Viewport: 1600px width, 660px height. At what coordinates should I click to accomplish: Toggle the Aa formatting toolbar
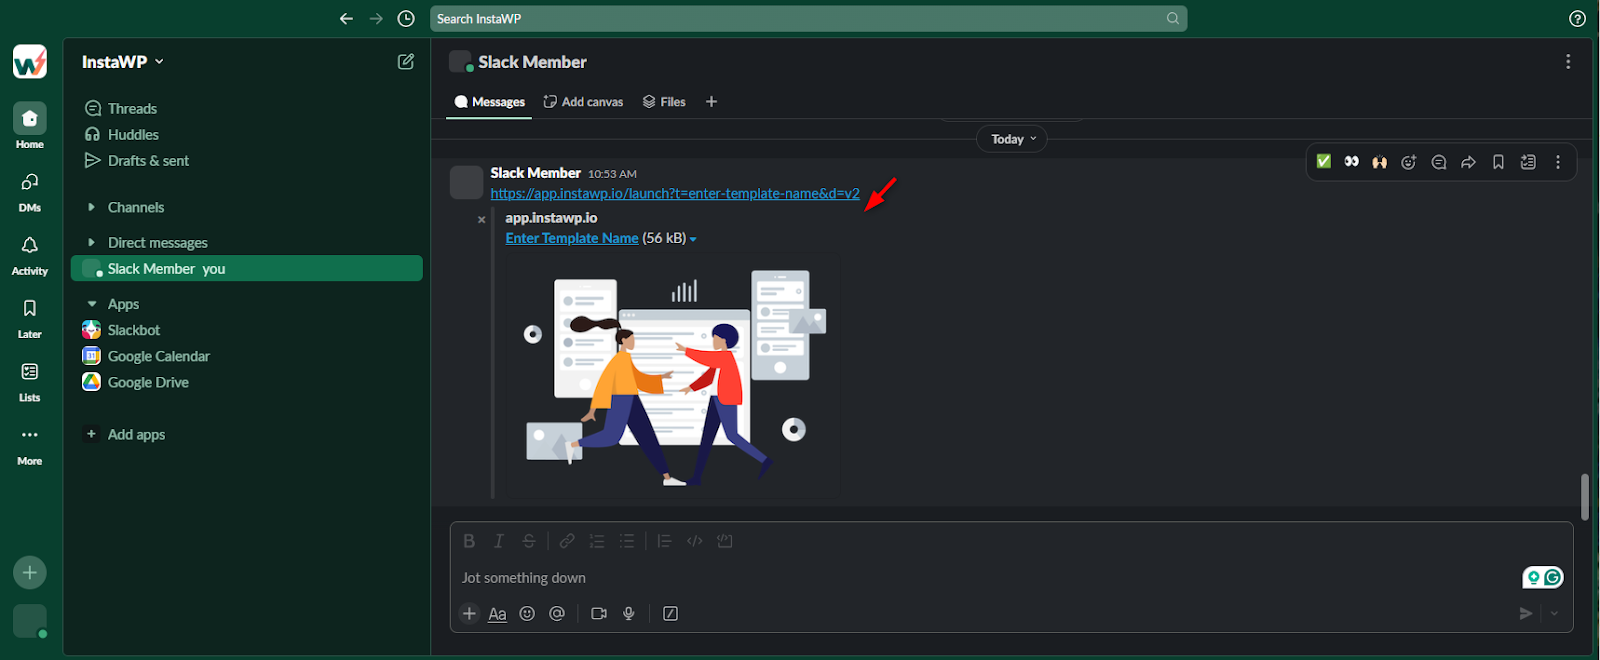pyautogui.click(x=497, y=614)
